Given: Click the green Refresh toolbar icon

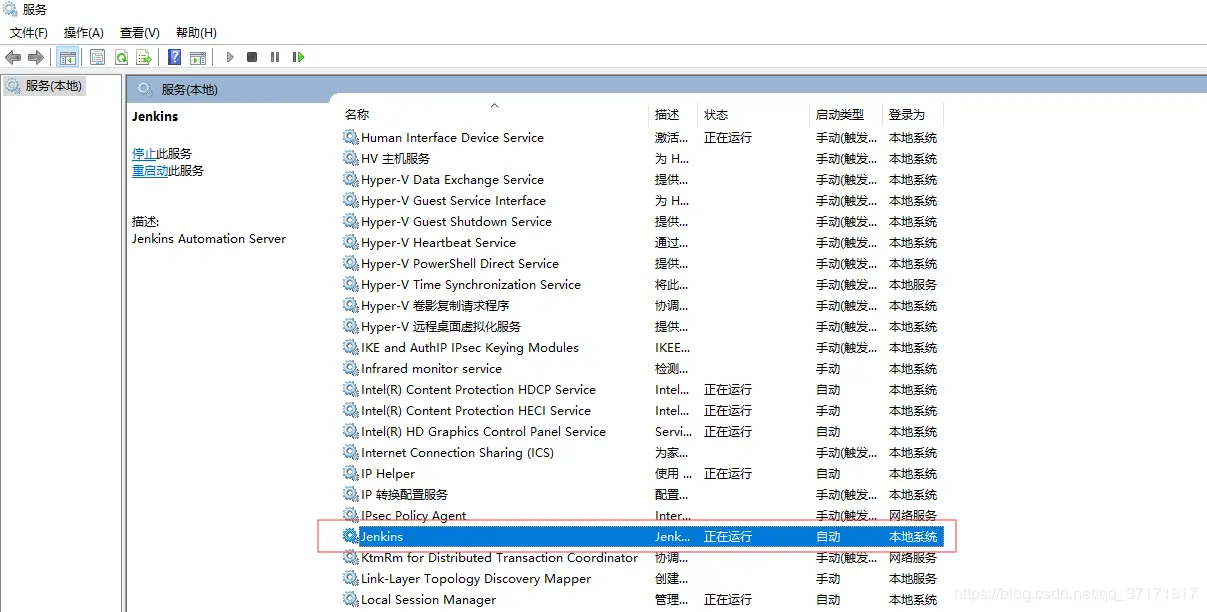Looking at the screenshot, I should coord(121,58).
